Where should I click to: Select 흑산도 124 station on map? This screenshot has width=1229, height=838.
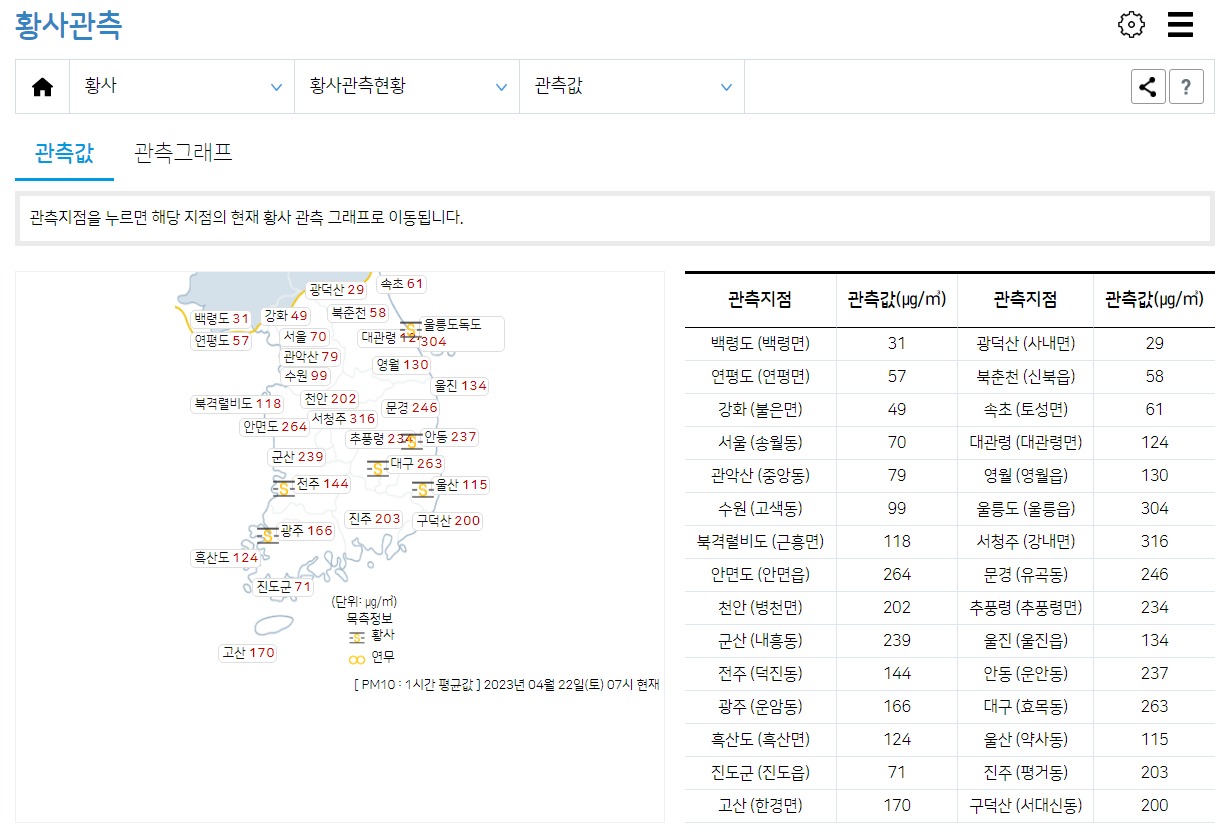(x=226, y=558)
